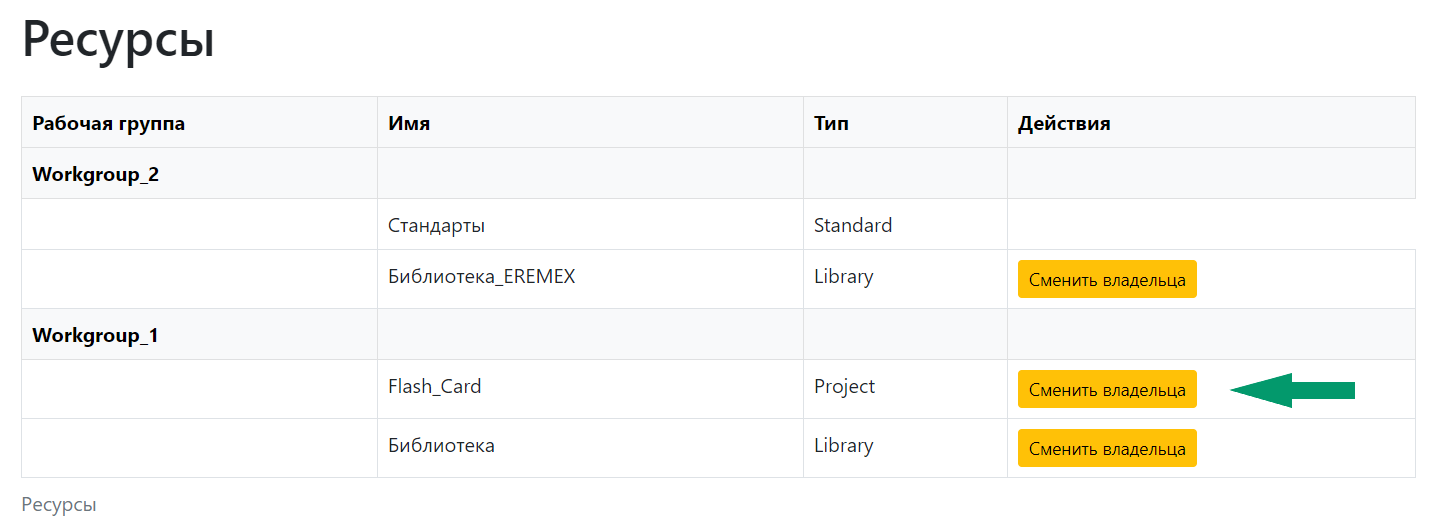Click the large "Ресурсы" page heading
The image size is (1444, 527).
(118, 42)
